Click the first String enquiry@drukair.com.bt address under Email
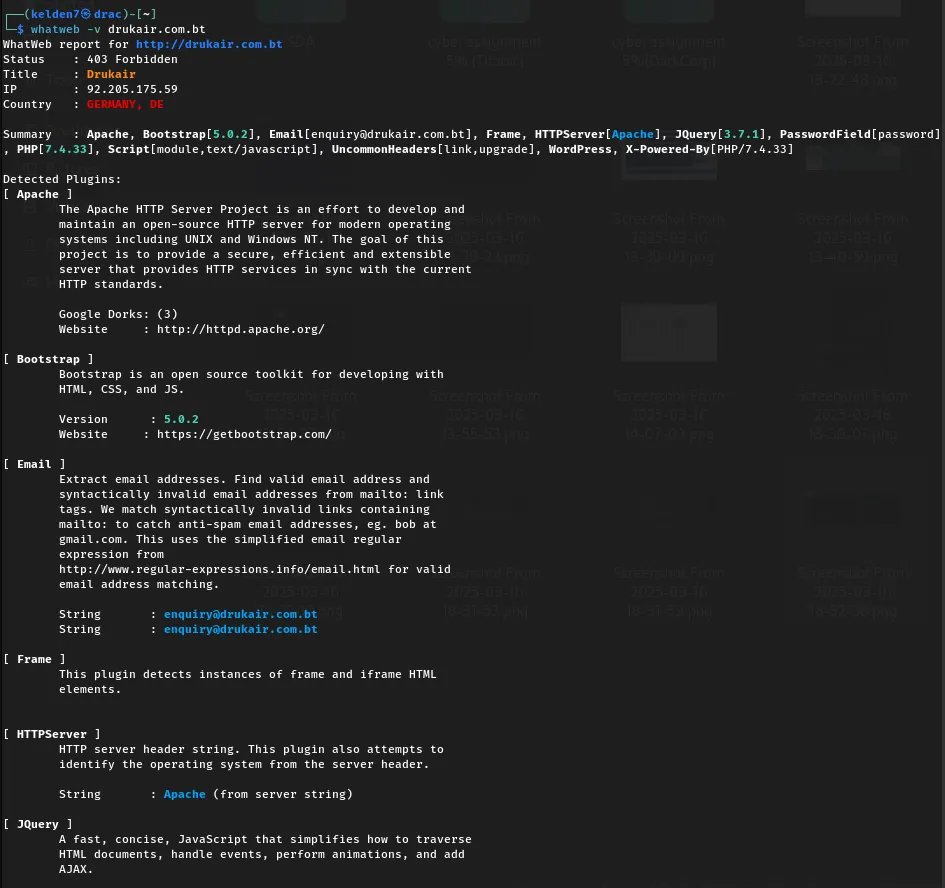This screenshot has width=945, height=888. pyautogui.click(x=240, y=614)
